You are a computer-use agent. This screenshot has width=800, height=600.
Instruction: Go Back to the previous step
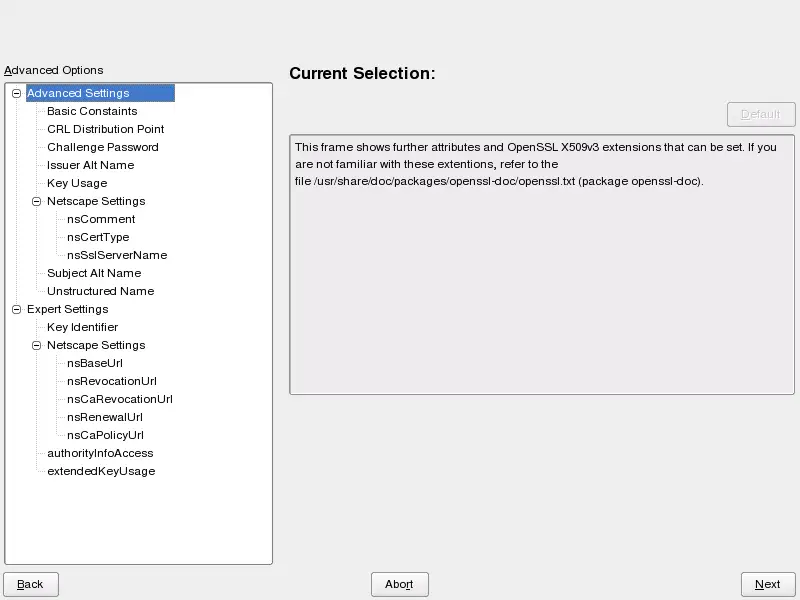(x=31, y=584)
